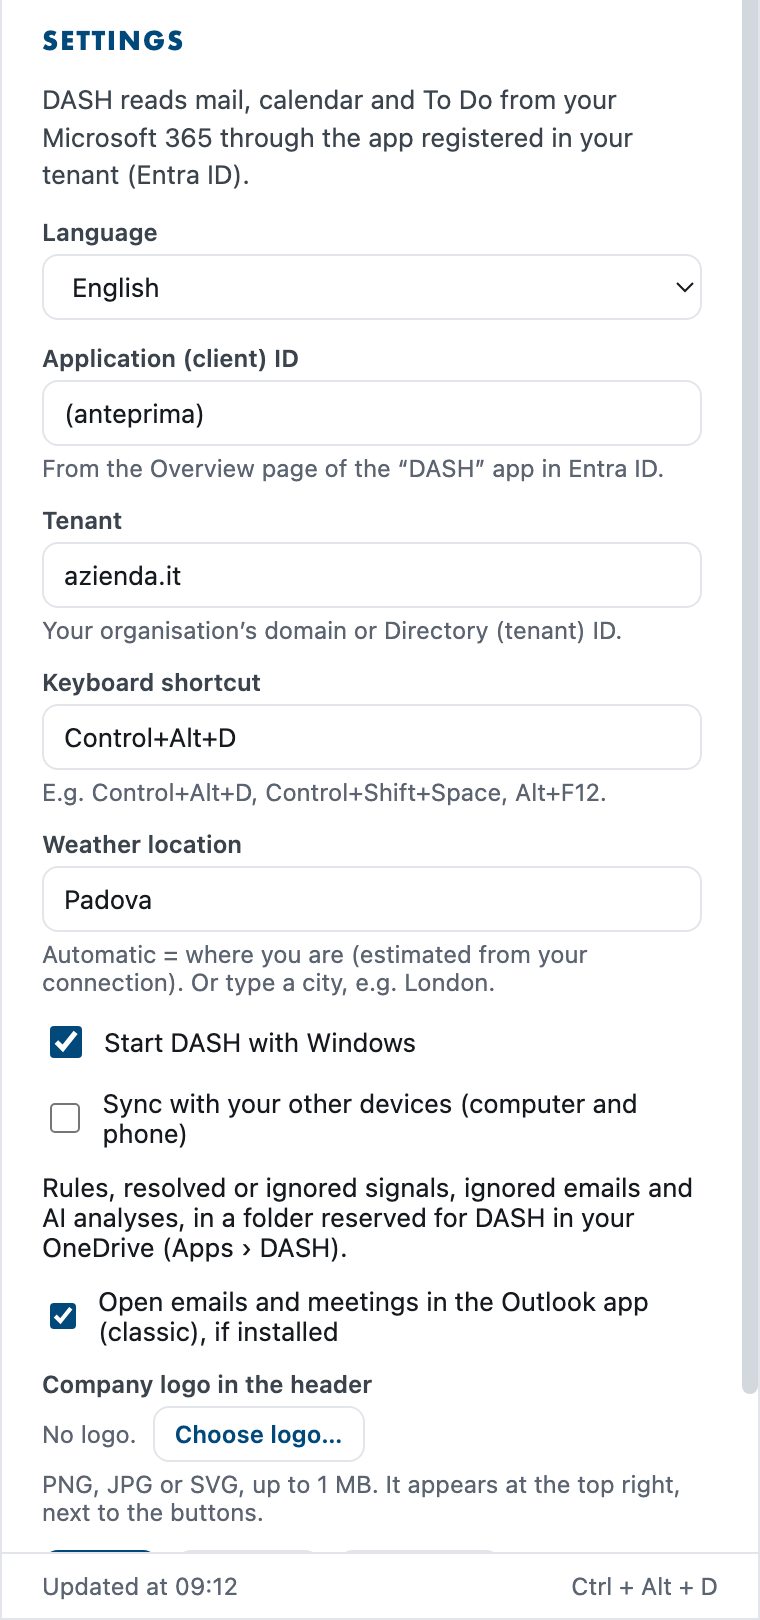Click the Application (client) ID field

tap(372, 413)
